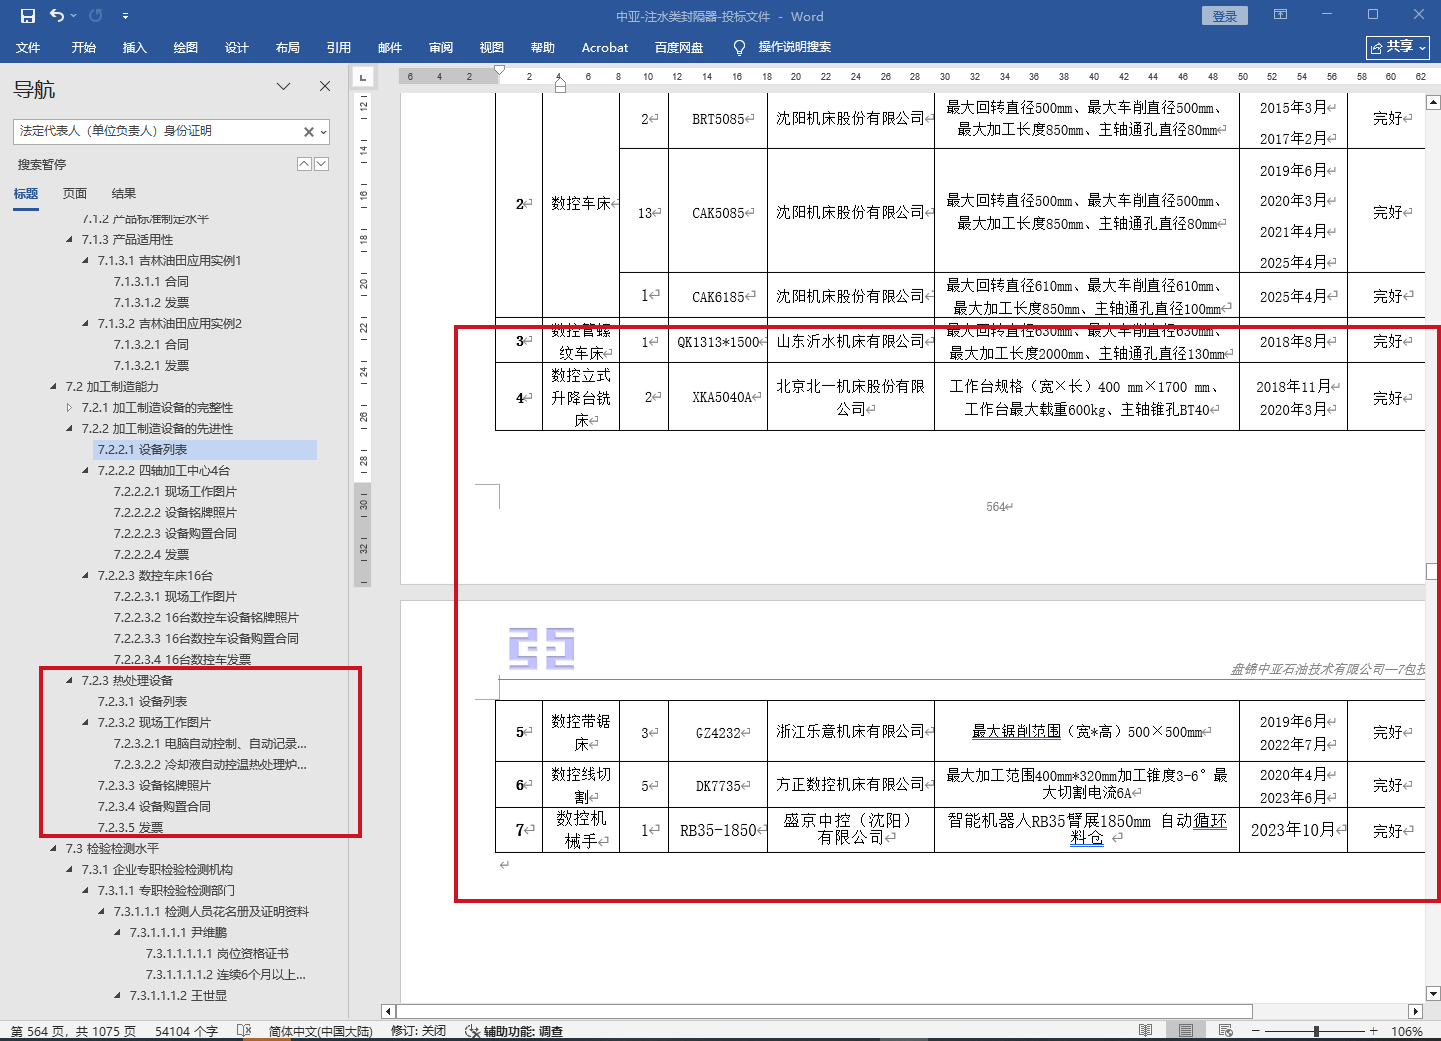Open the 审阅 ribbon tab
Image resolution: width=1441 pixels, height=1041 pixels.
(x=441, y=47)
